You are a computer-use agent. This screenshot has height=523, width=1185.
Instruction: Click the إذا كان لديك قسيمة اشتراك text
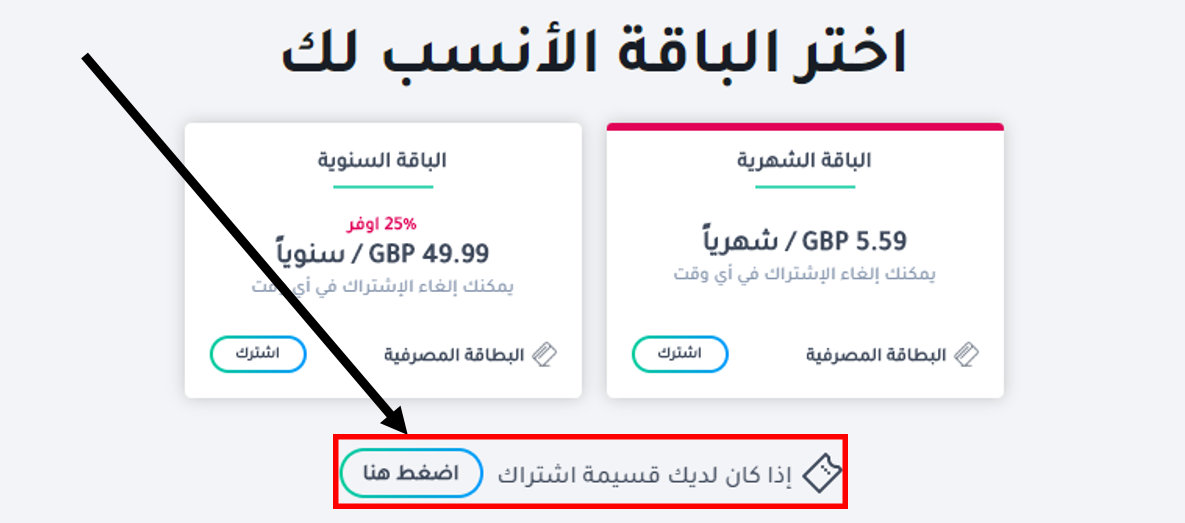click(644, 473)
